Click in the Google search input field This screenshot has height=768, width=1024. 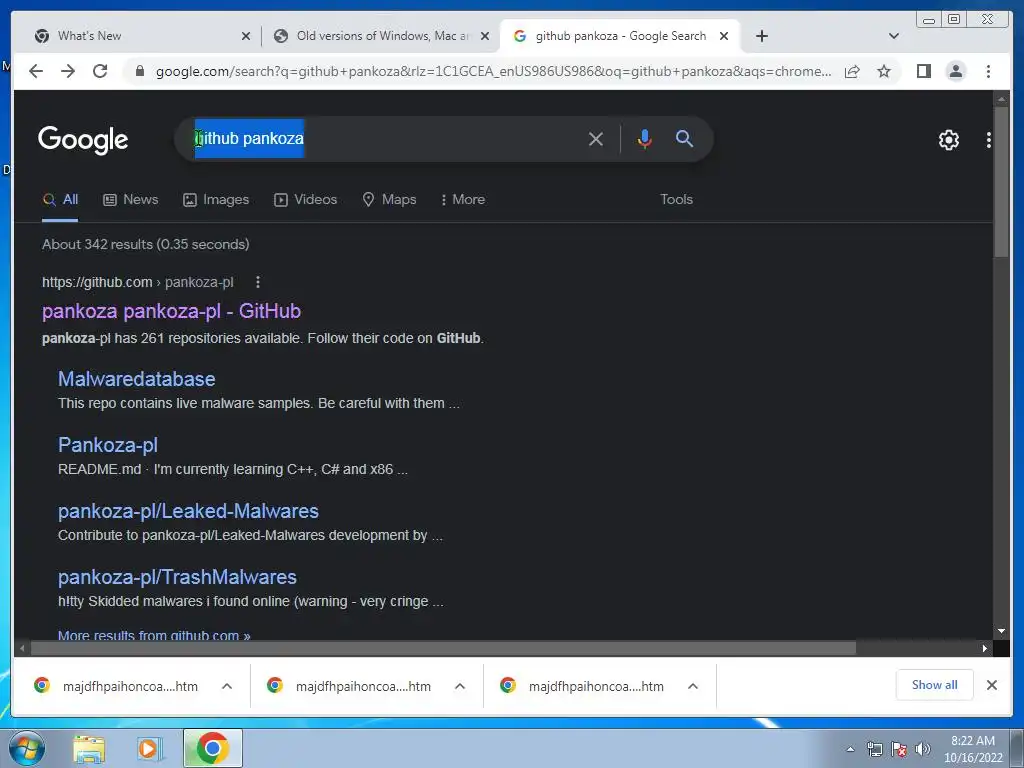pos(385,138)
